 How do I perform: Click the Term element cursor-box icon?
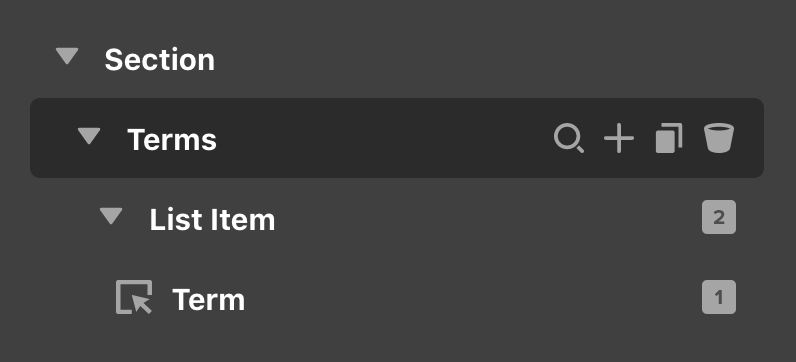[x=134, y=297]
